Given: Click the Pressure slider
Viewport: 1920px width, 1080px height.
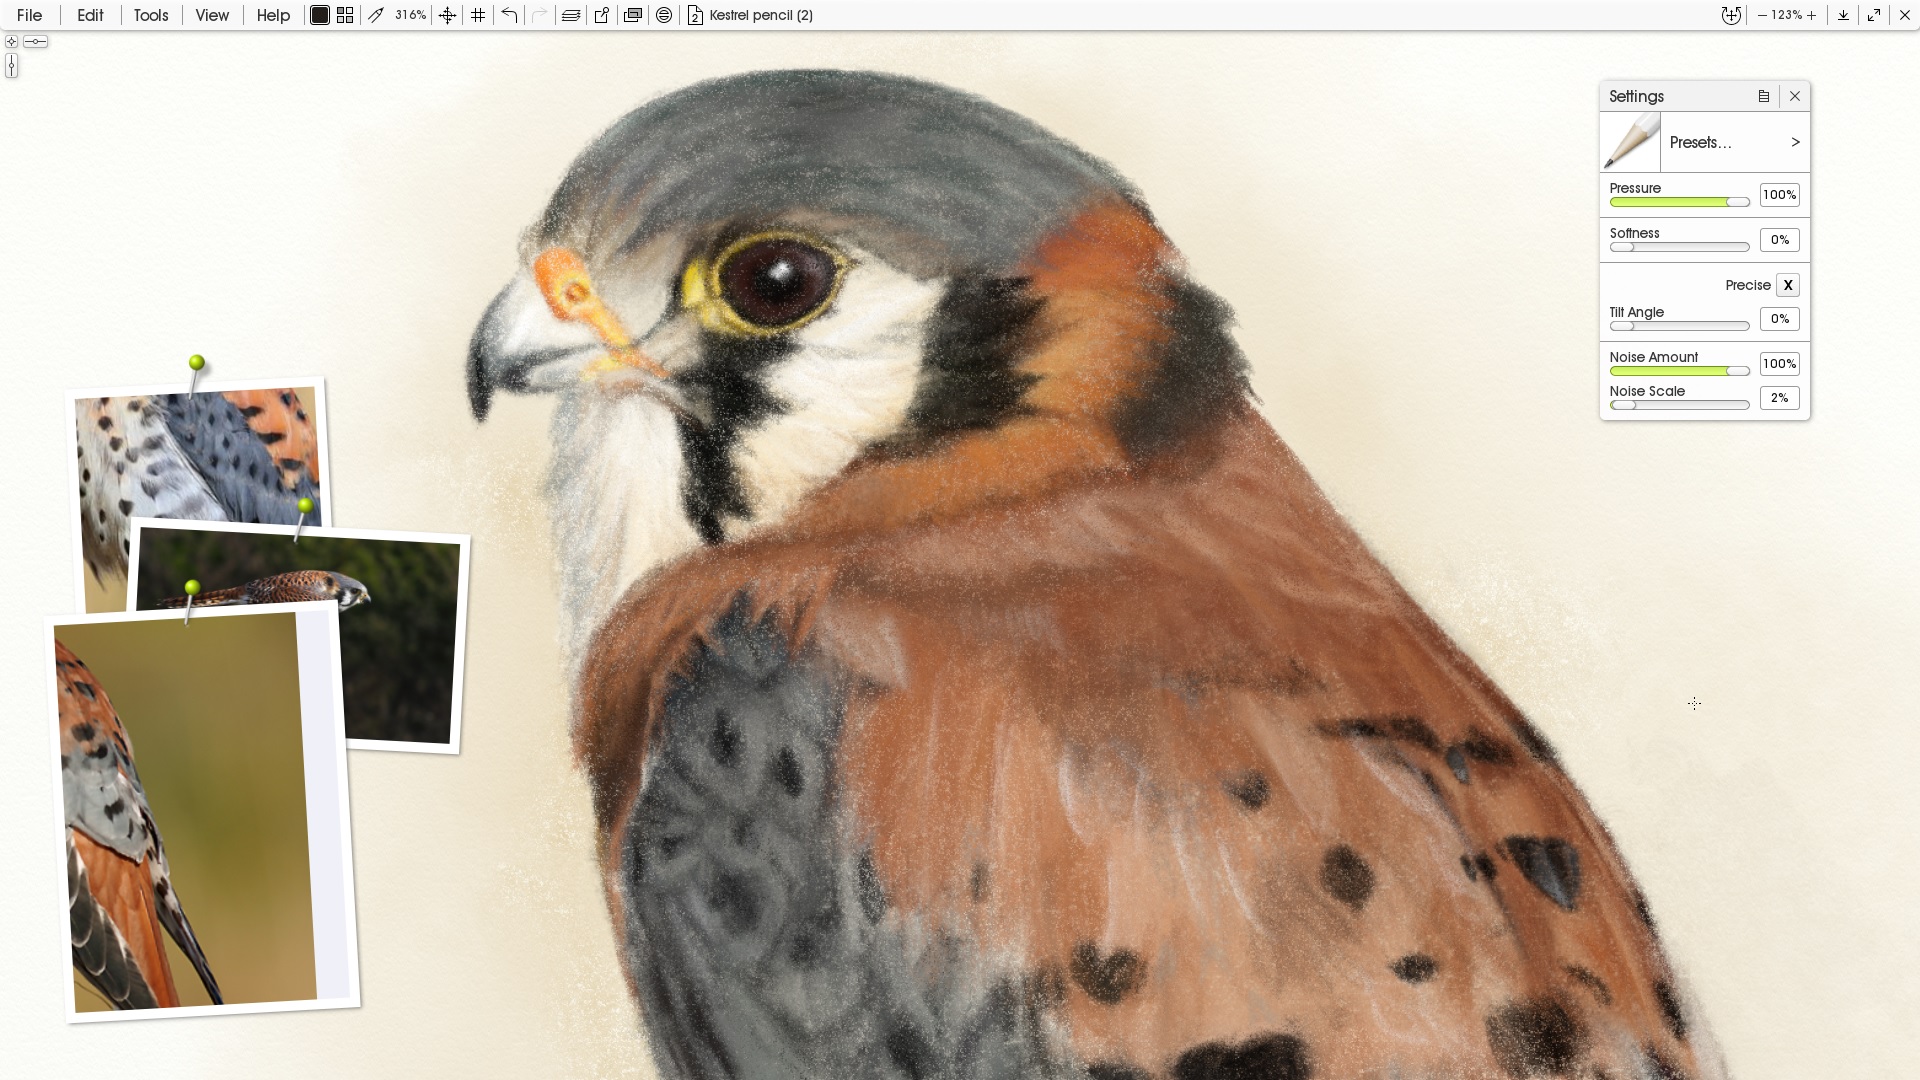Looking at the screenshot, I should [x=1679, y=202].
